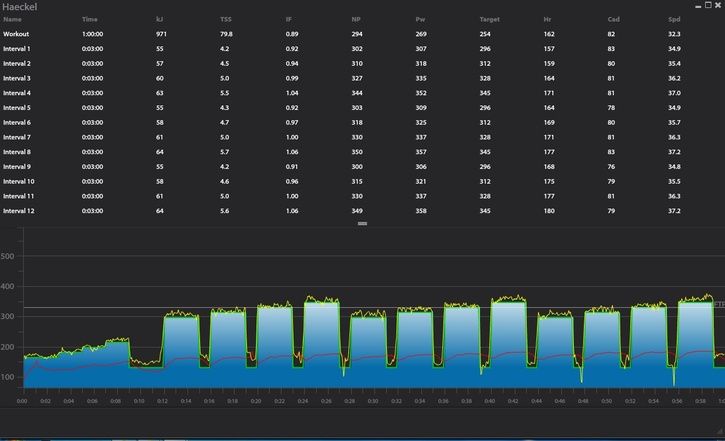Click the Cad column header
This screenshot has height=441, width=725.
click(613, 19)
